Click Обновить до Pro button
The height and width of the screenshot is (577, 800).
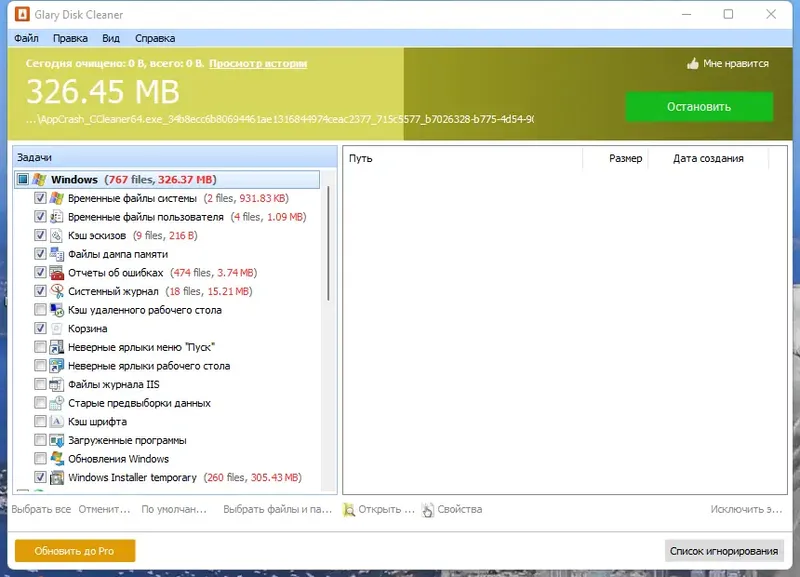[75, 551]
